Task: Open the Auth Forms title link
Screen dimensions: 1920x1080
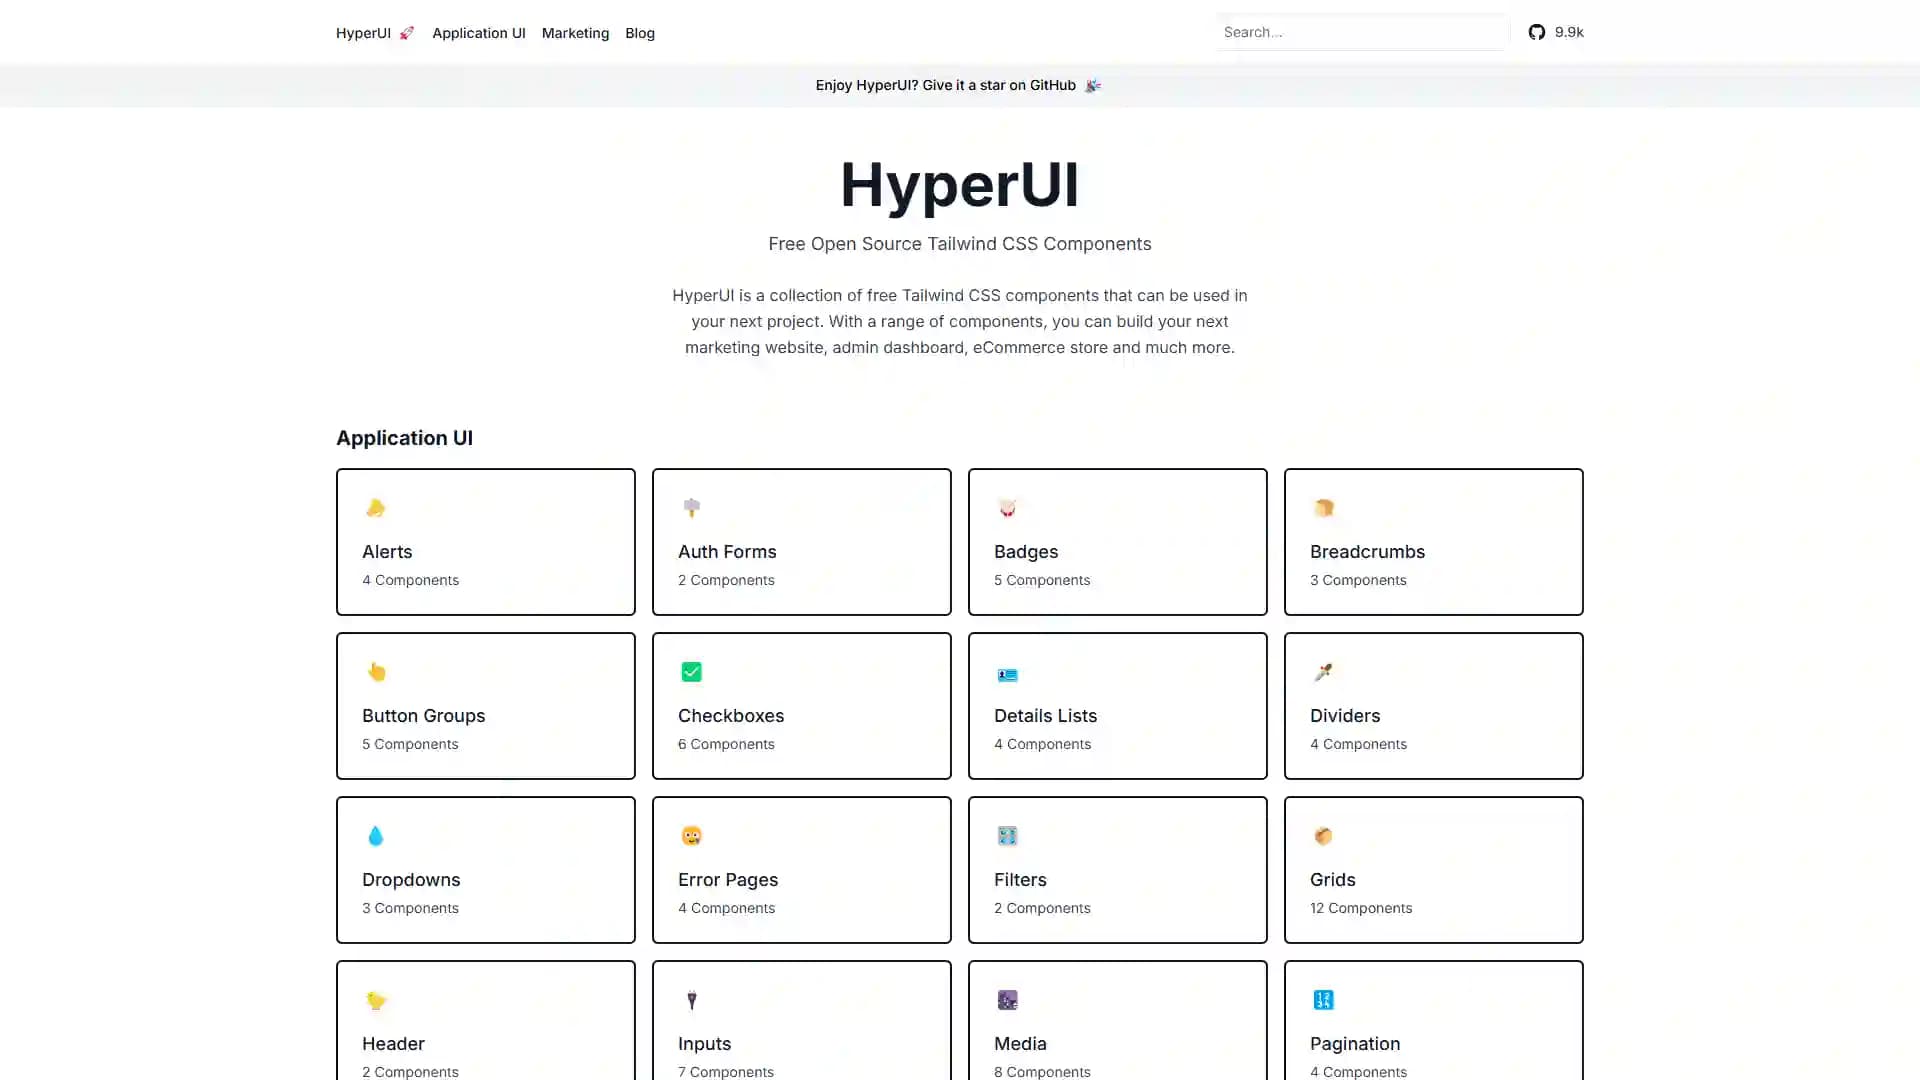Action: (x=727, y=552)
